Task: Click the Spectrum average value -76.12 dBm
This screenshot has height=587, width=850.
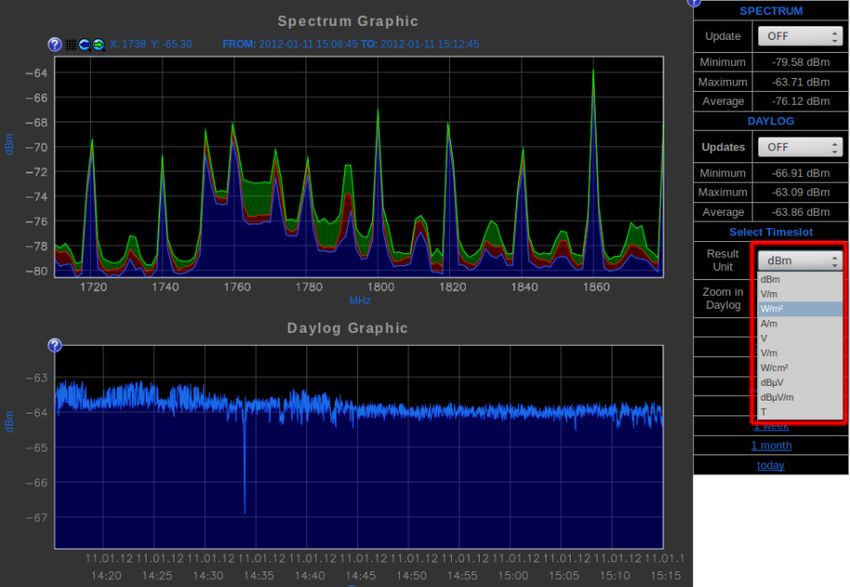Action: pos(801,101)
